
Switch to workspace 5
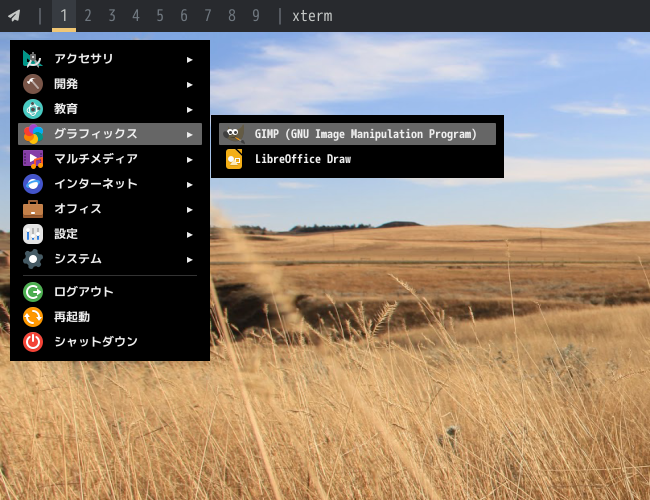click(x=160, y=16)
